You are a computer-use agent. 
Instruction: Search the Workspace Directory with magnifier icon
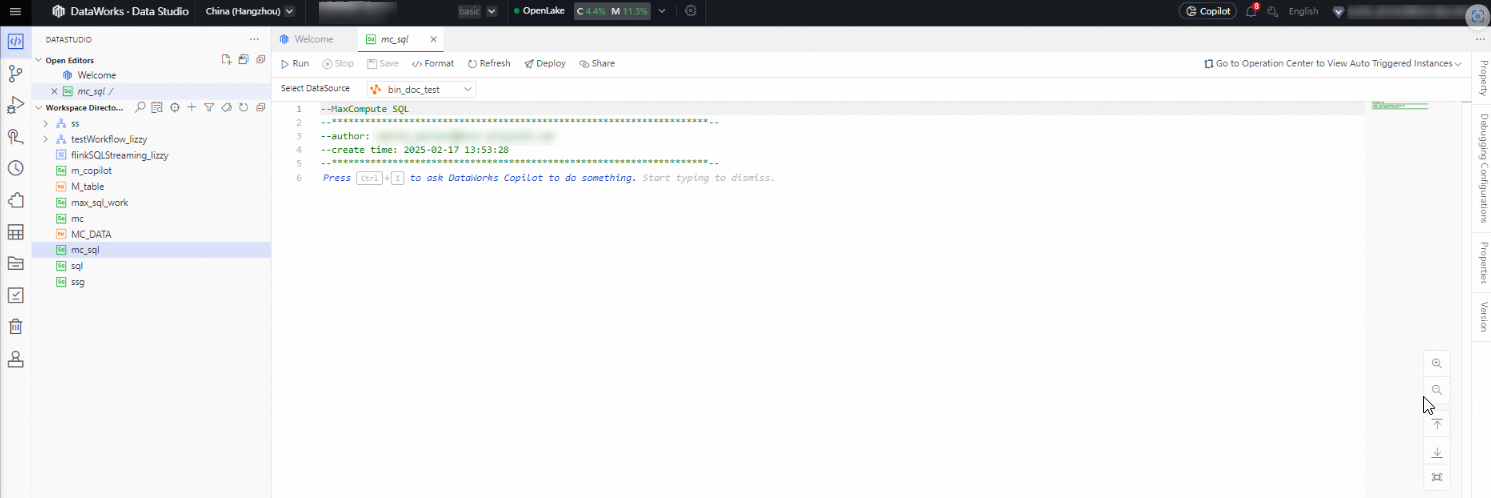point(141,107)
